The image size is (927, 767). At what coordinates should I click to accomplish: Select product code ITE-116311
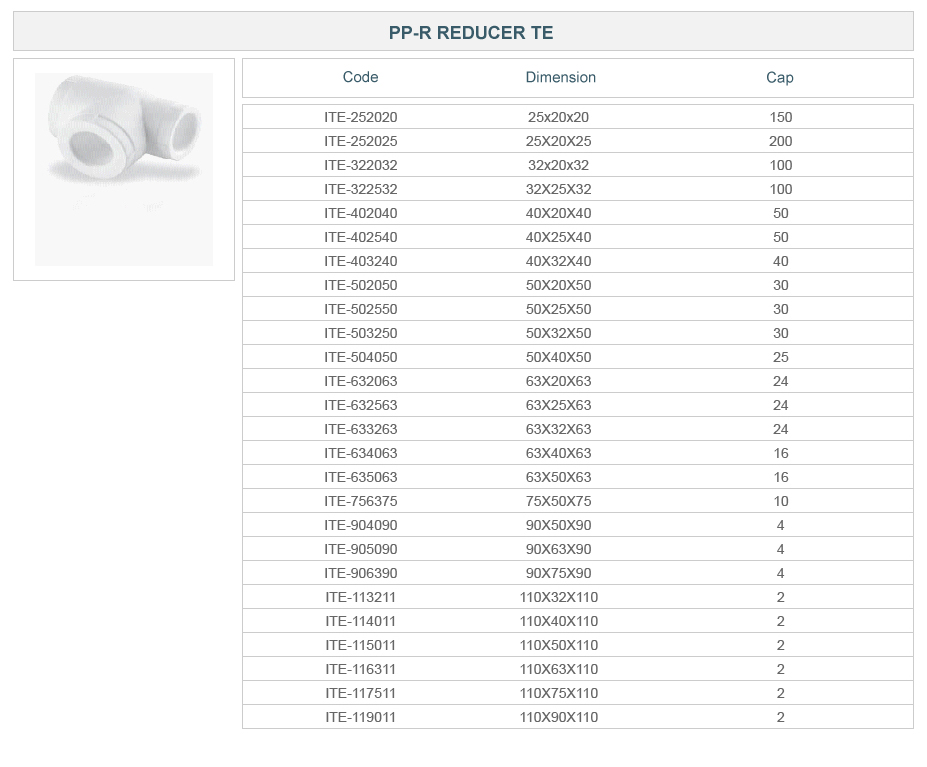[360, 669]
